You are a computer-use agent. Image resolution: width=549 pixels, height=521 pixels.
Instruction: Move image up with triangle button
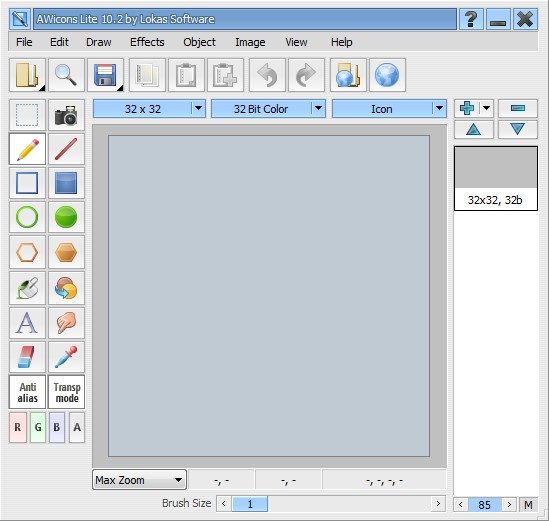point(474,130)
